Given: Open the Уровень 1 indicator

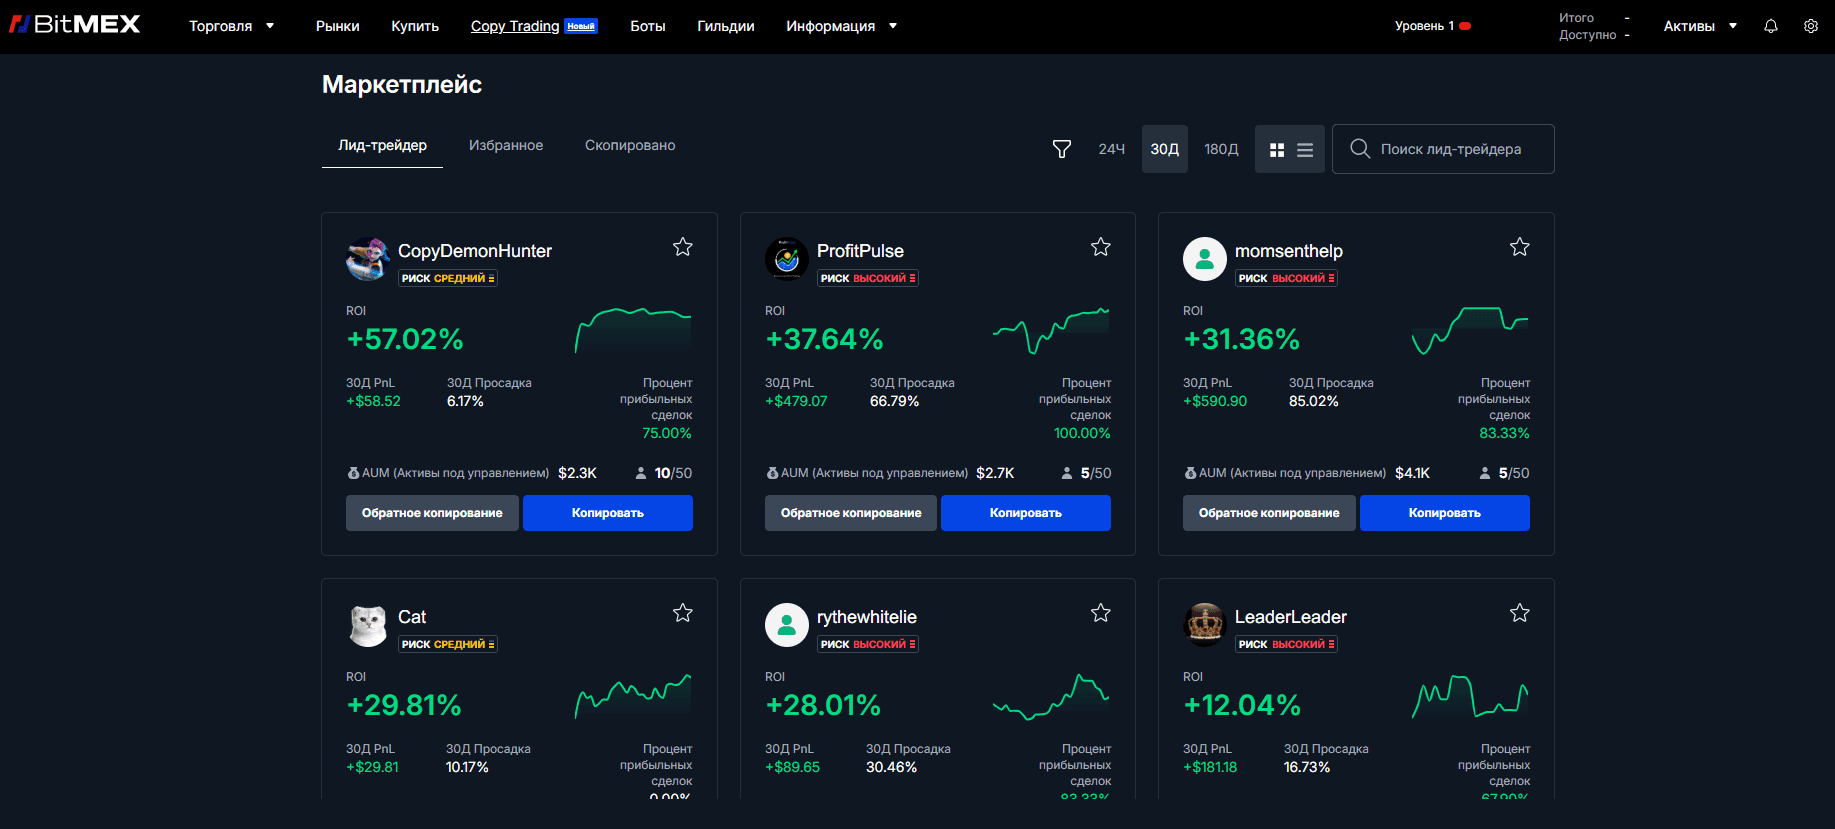Looking at the screenshot, I should (1433, 26).
